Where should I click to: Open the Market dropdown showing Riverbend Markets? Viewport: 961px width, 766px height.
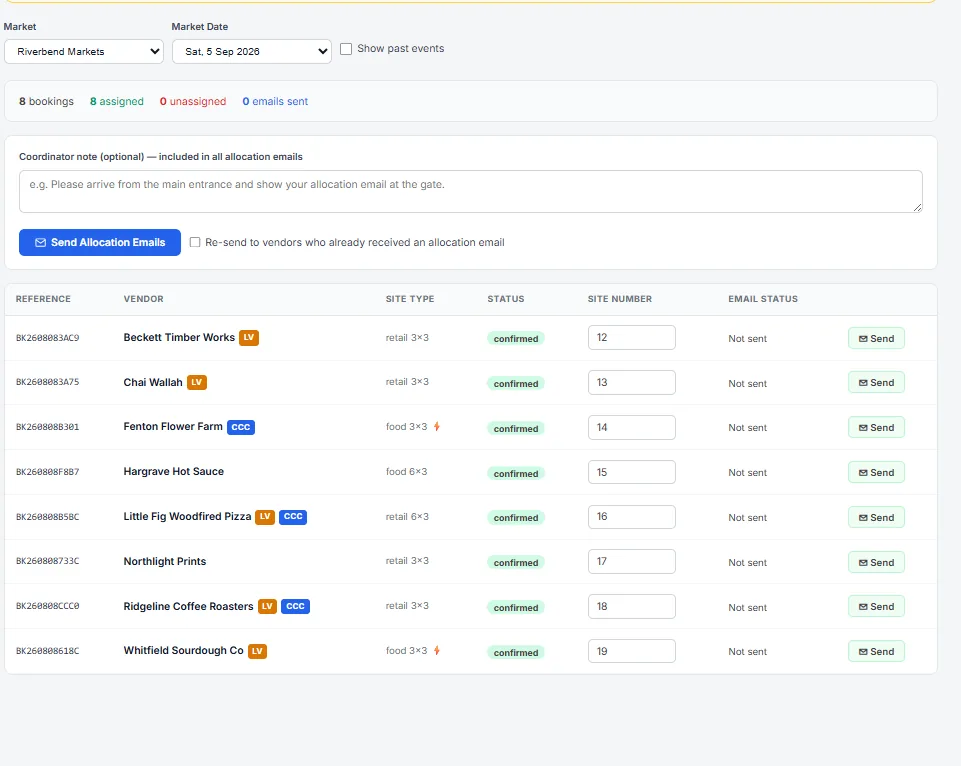tap(84, 51)
